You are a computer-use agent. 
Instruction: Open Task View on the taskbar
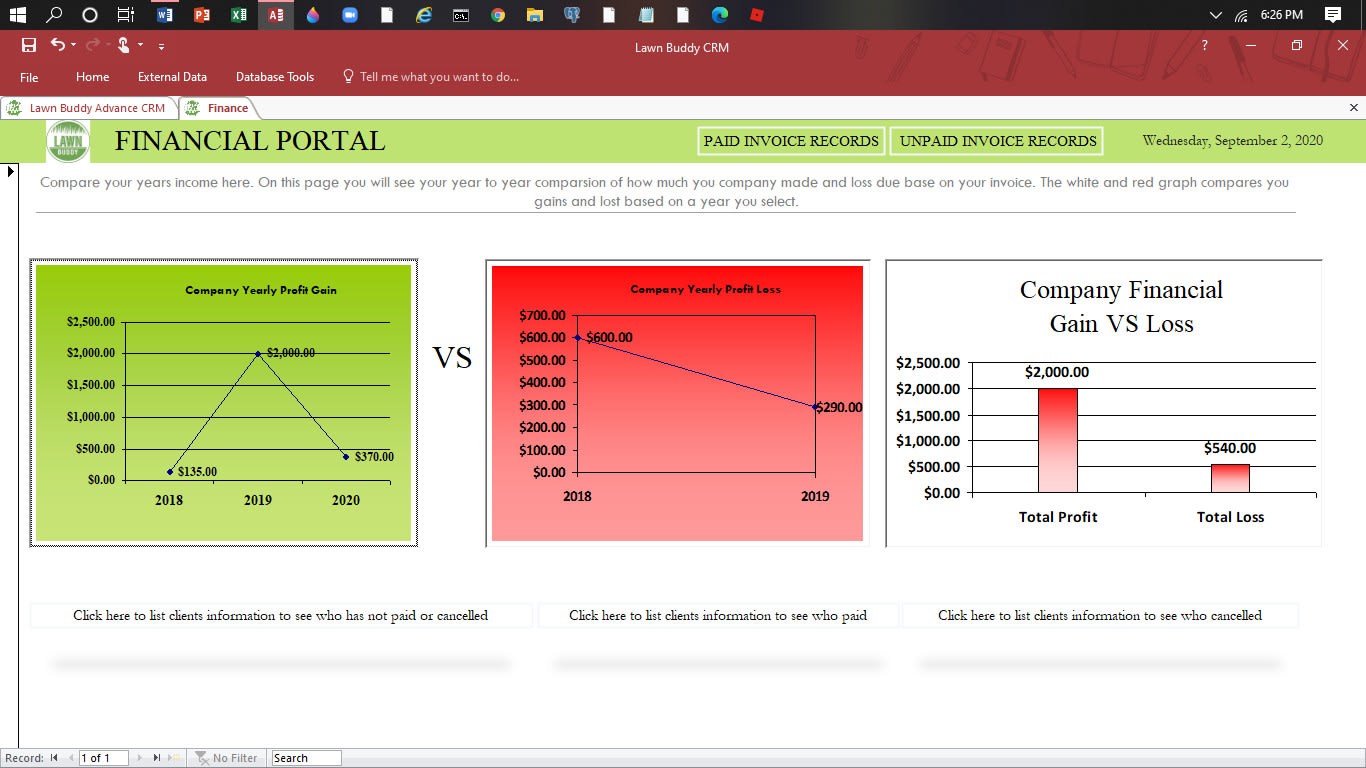[x=126, y=15]
